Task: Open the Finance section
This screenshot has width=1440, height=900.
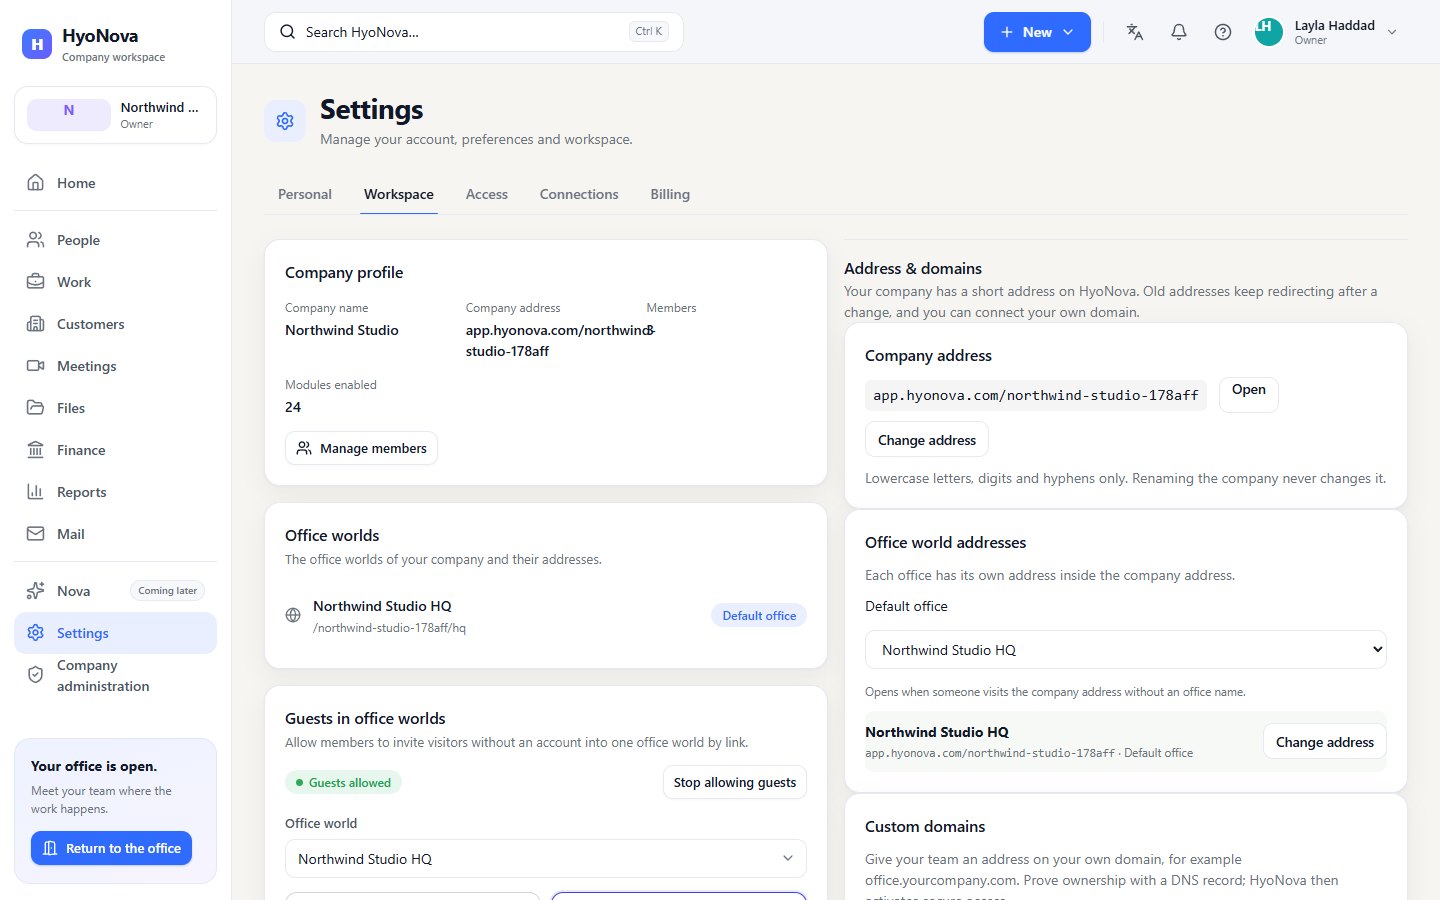Action: pyautogui.click(x=115, y=450)
